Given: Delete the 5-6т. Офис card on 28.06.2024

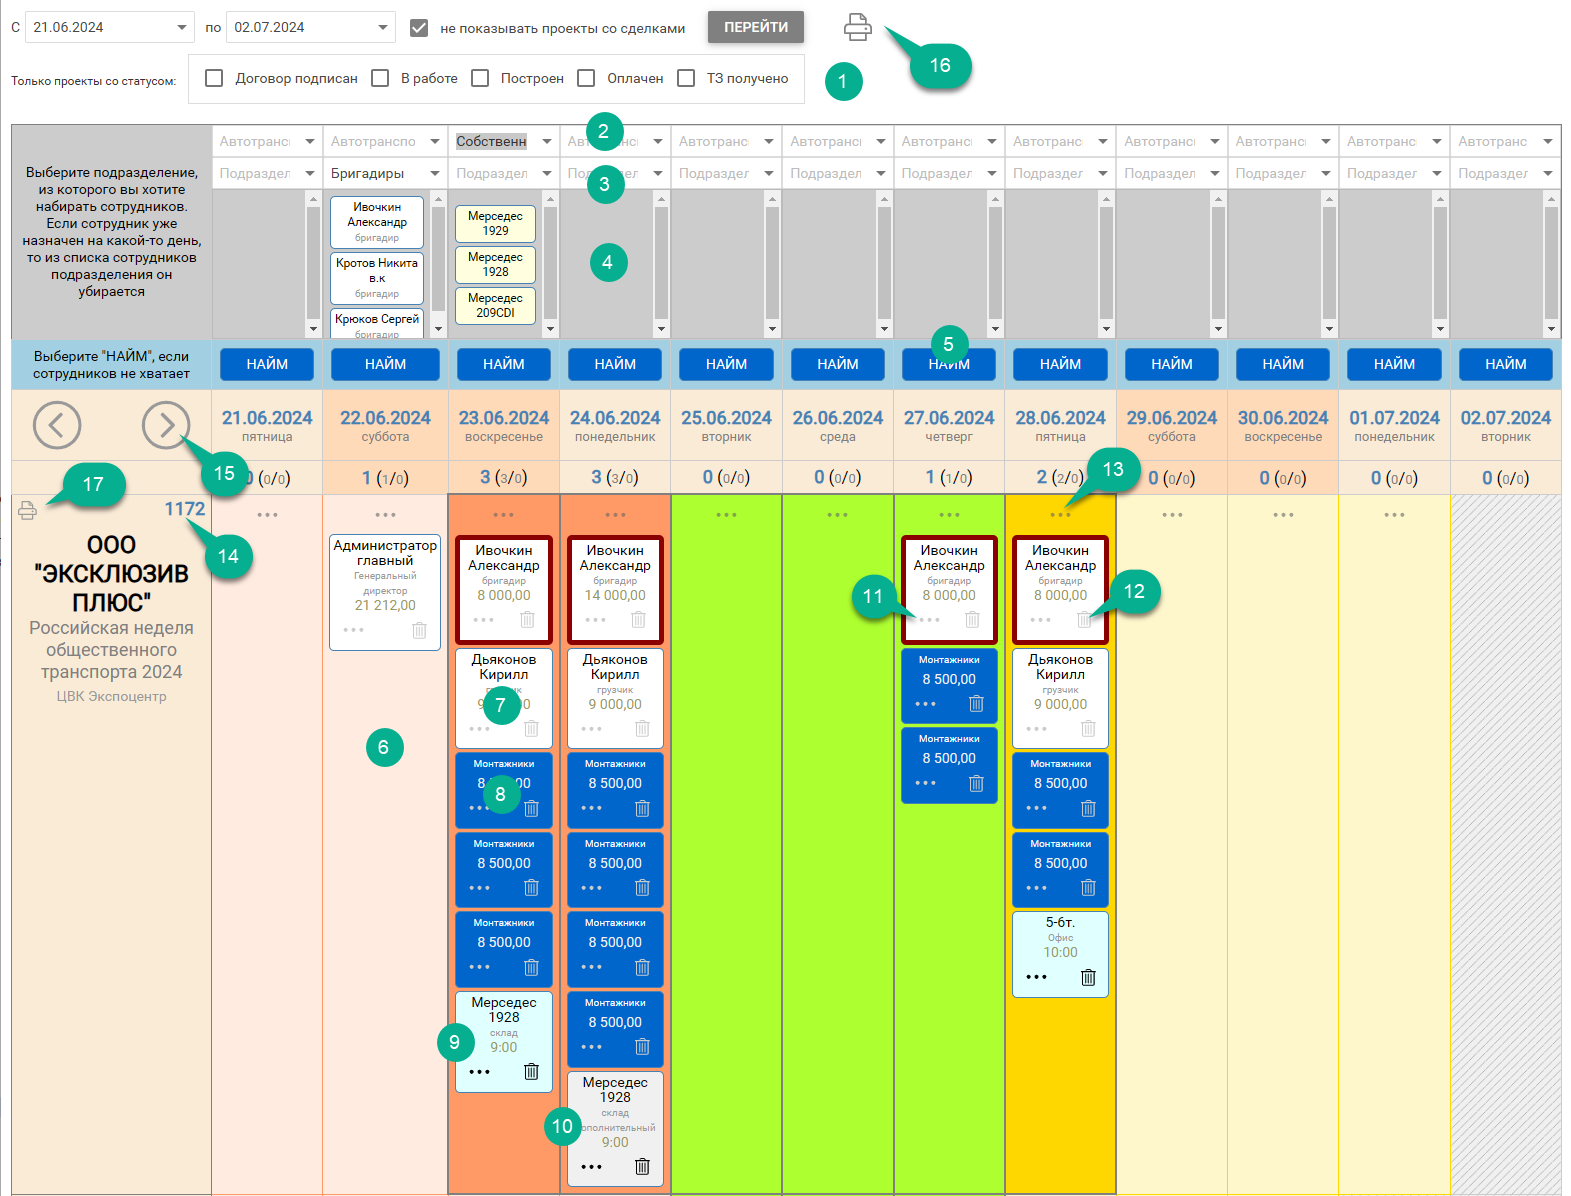Looking at the screenshot, I should coord(1088,977).
